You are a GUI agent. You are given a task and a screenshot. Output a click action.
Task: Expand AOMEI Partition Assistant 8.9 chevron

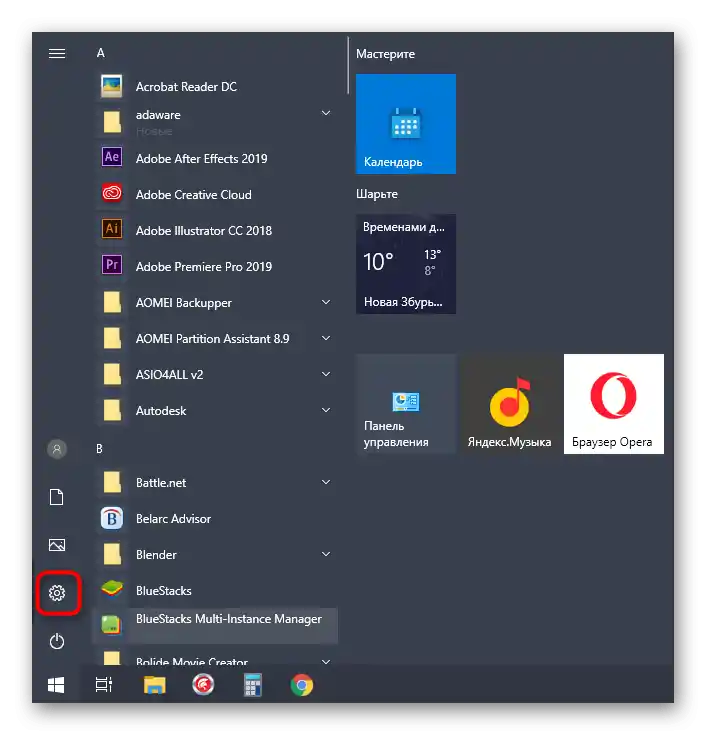coord(326,338)
